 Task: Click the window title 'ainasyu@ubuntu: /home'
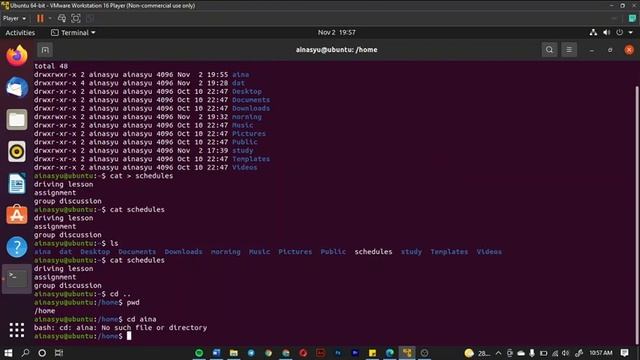click(x=336, y=50)
